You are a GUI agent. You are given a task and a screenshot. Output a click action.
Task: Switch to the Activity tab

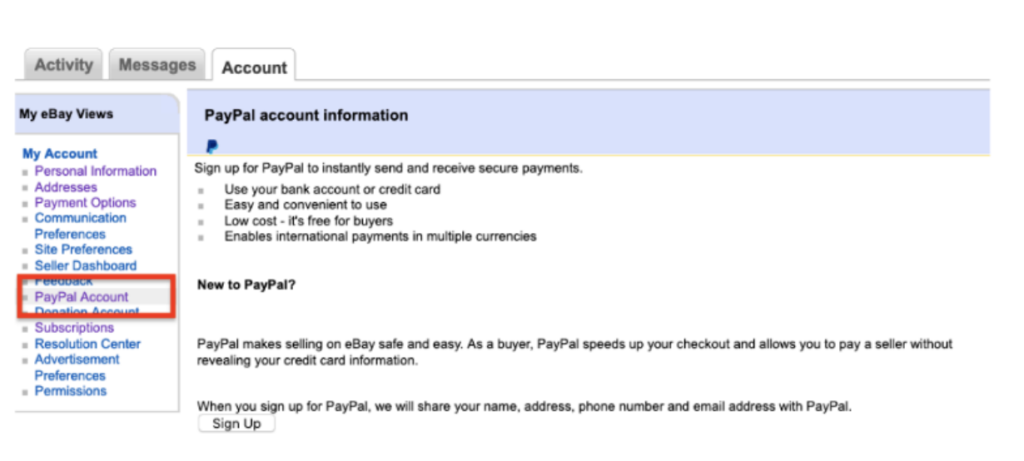point(63,65)
